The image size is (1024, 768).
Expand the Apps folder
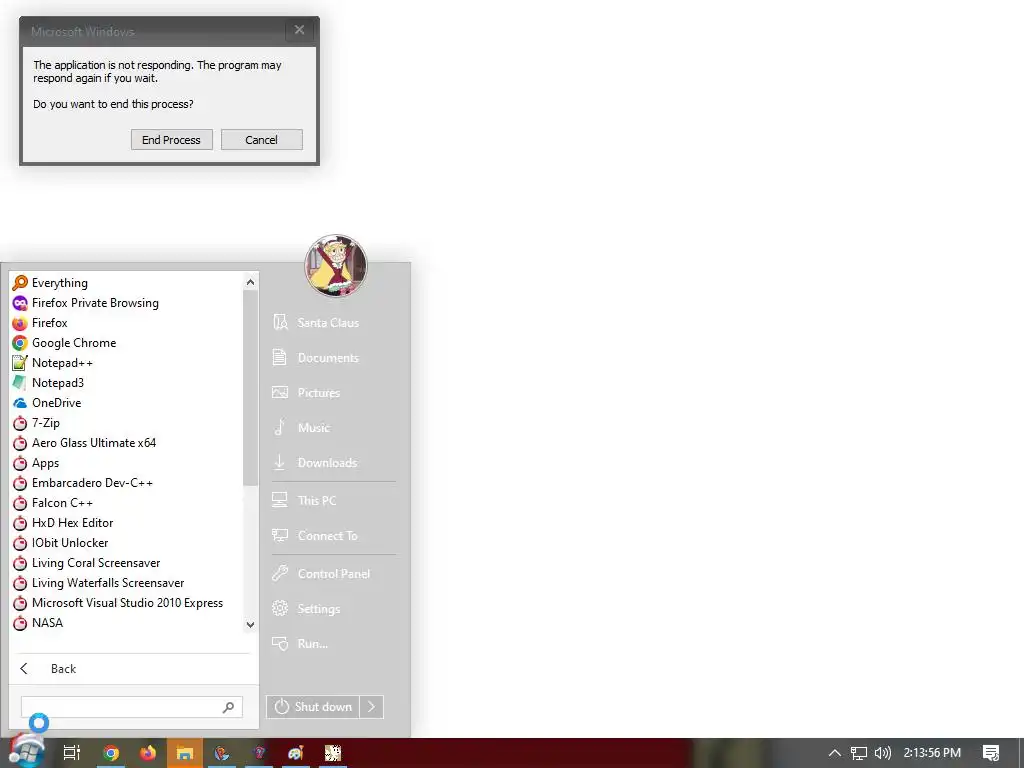click(127, 463)
